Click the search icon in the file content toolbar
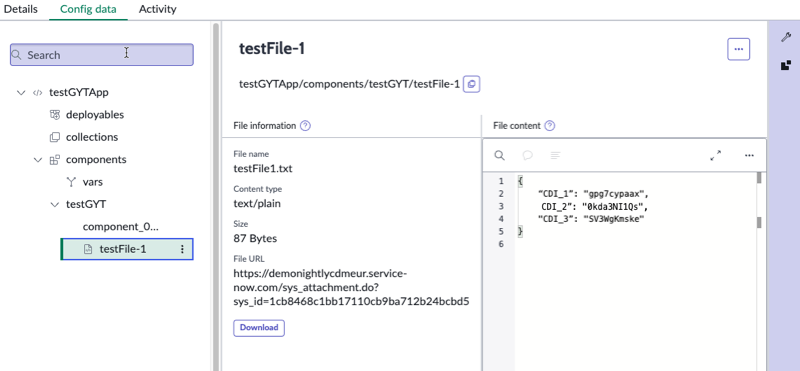The width and height of the screenshot is (800, 371). coord(499,155)
